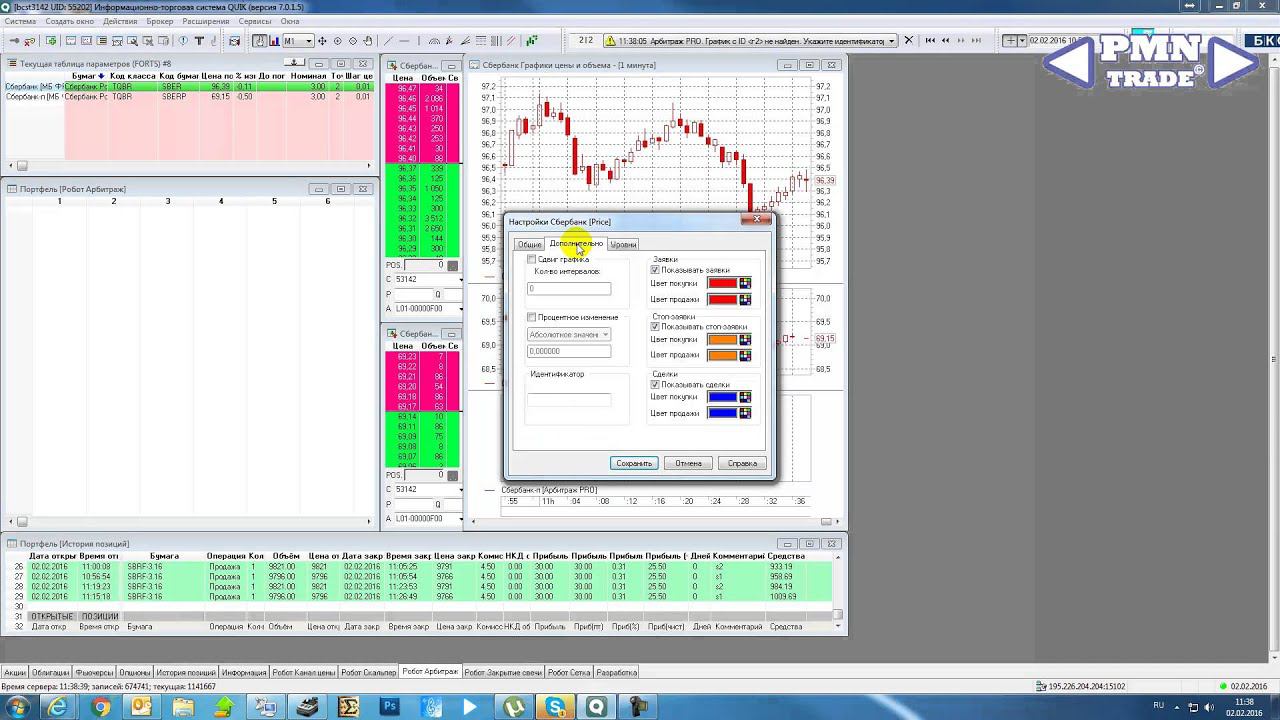The width and height of the screenshot is (1280, 720).
Task: Open the M1 timeframe dropdown in toolbar
Action: 298,41
